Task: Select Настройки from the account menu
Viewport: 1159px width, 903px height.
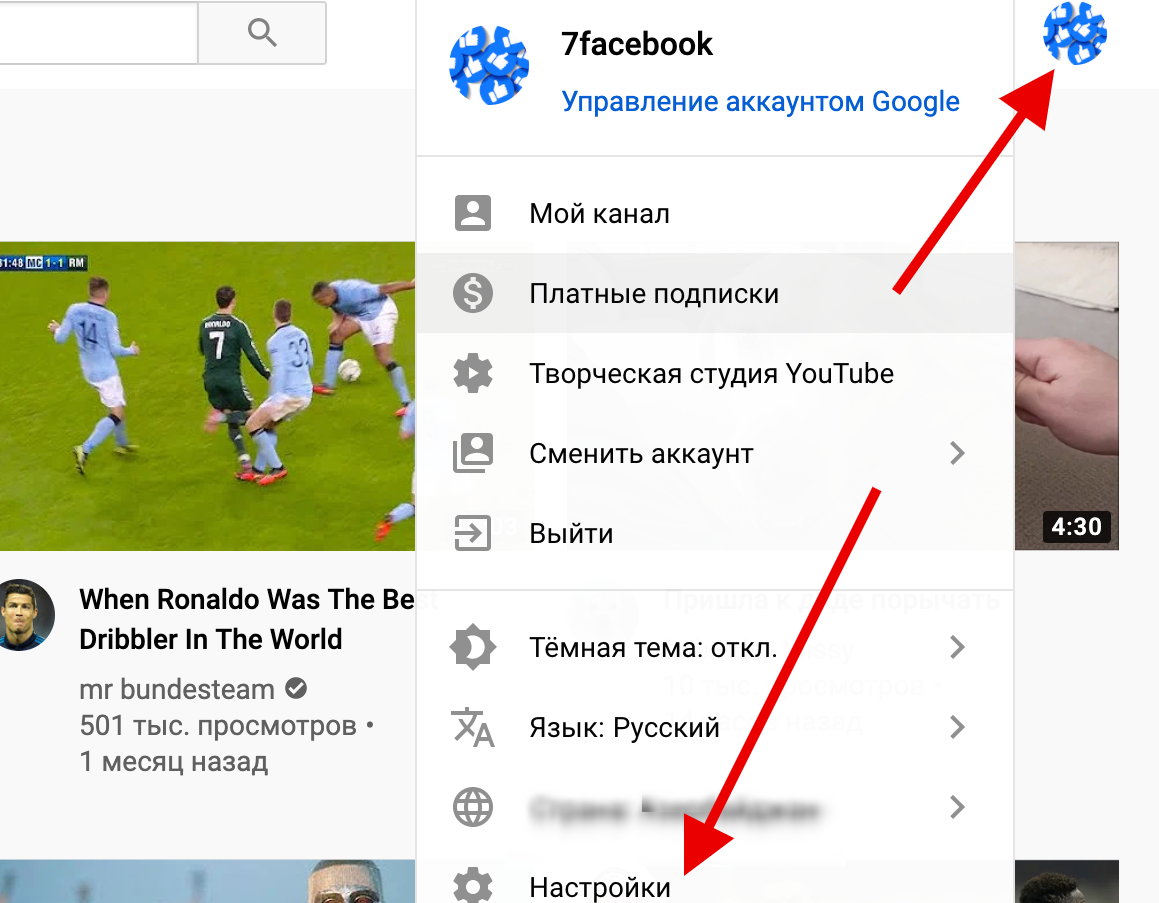Action: pyautogui.click(x=600, y=887)
